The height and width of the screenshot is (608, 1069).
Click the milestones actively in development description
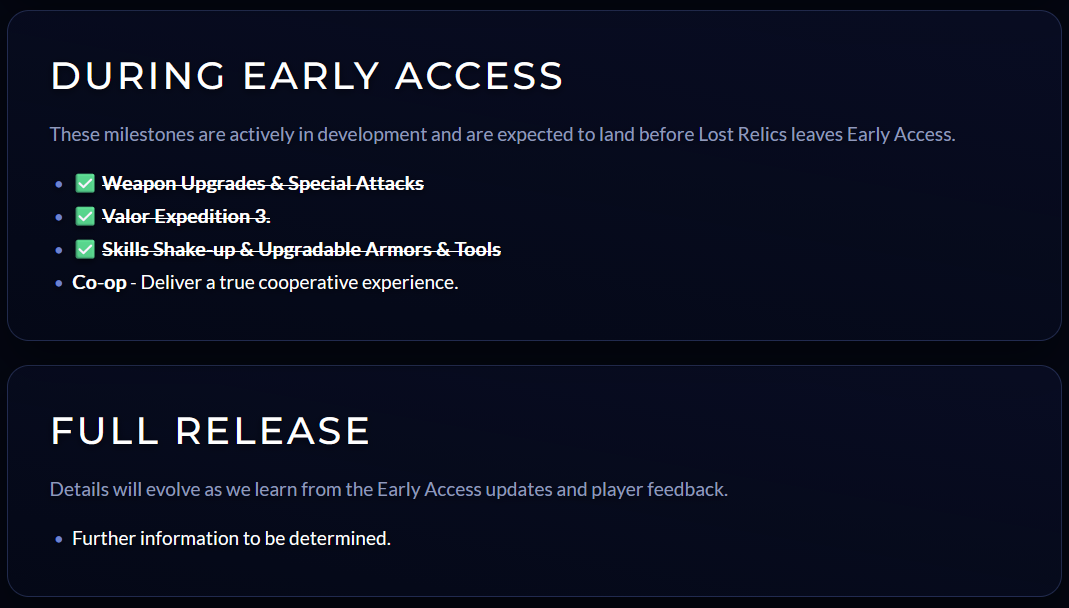click(x=502, y=134)
